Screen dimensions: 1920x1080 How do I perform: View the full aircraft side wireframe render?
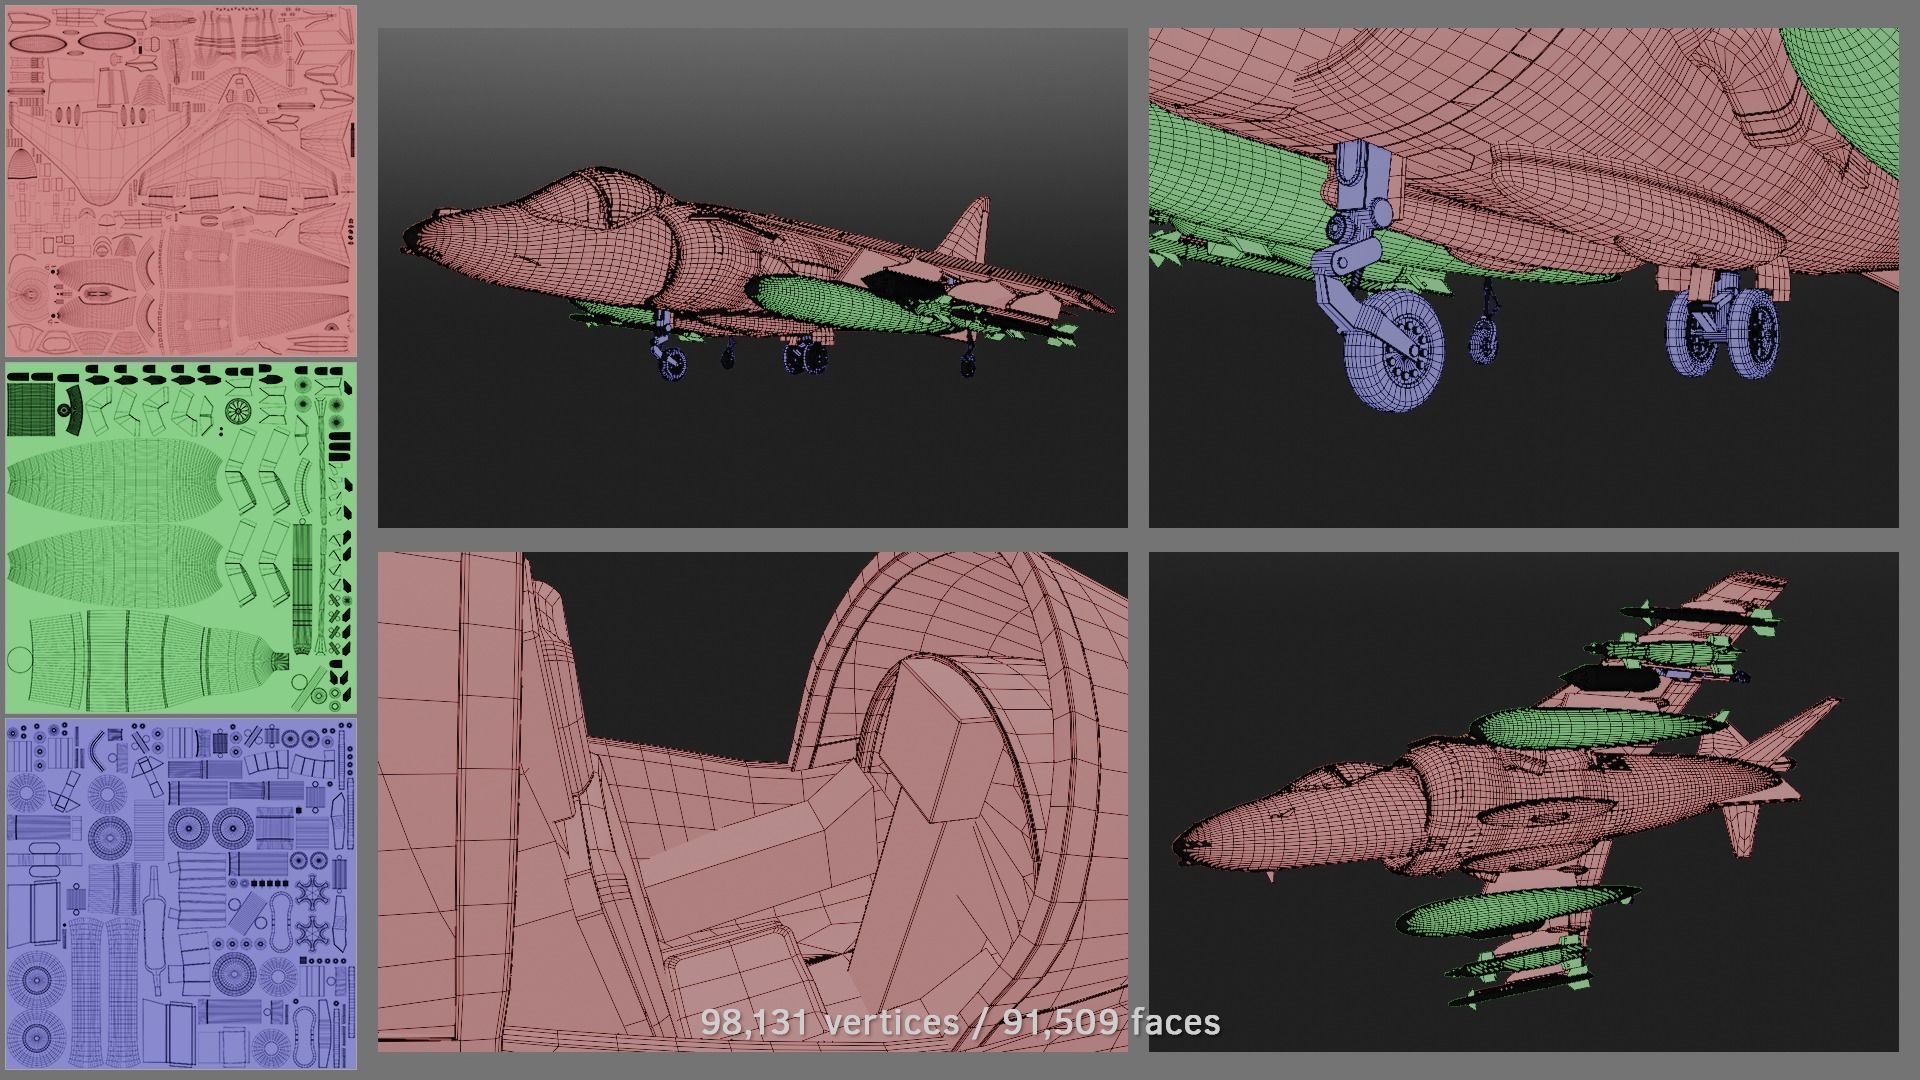pos(752,277)
